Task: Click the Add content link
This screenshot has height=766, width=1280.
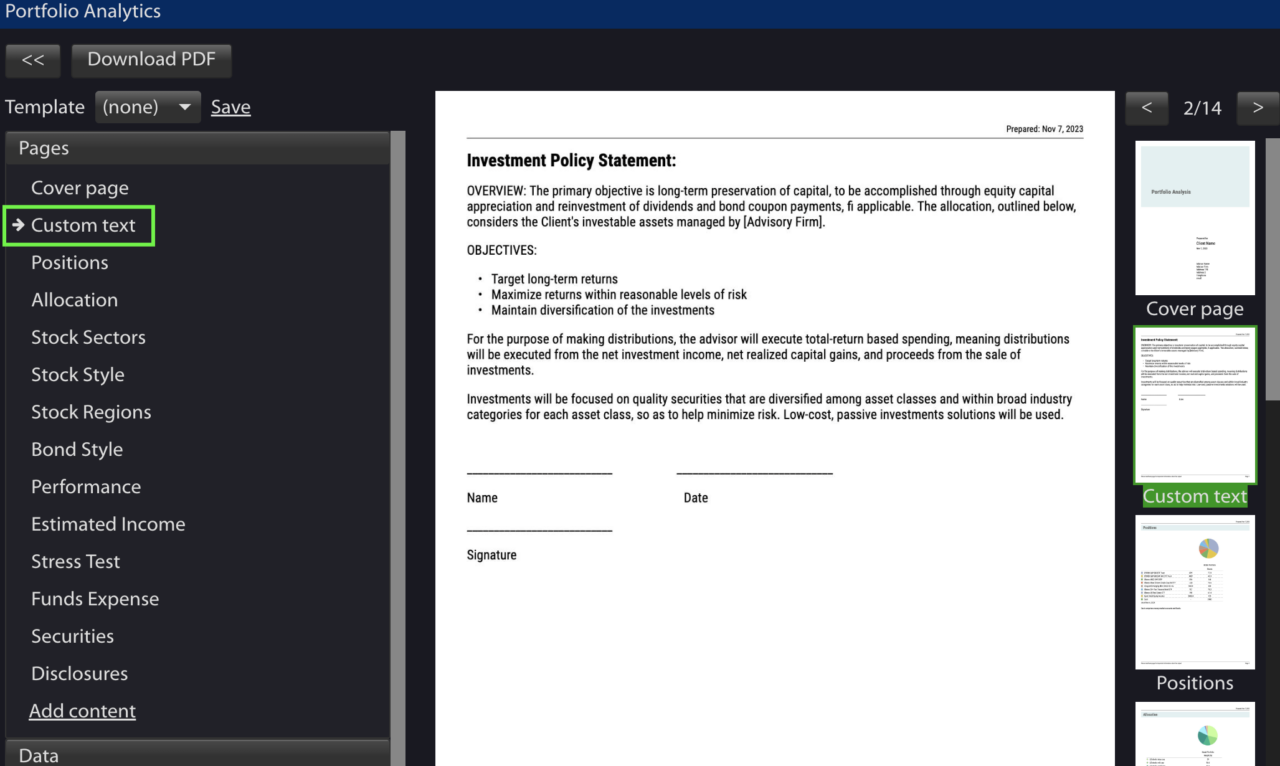Action: (x=82, y=711)
